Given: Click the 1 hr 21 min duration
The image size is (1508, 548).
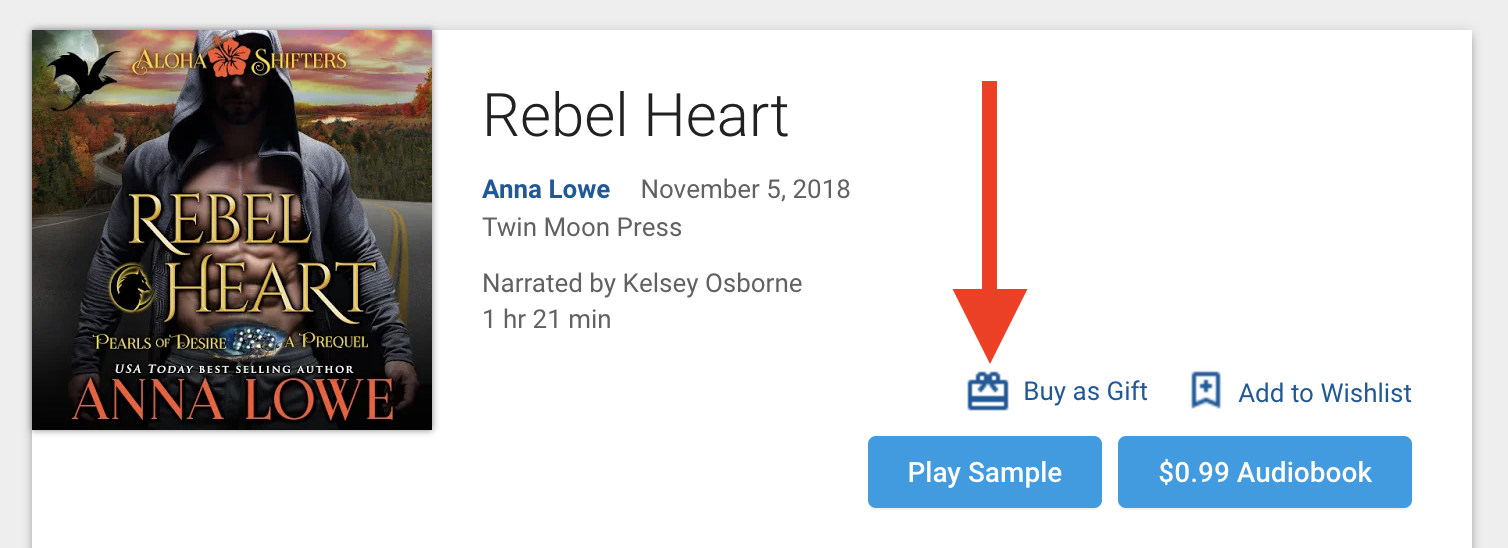Looking at the screenshot, I should coord(546,320).
